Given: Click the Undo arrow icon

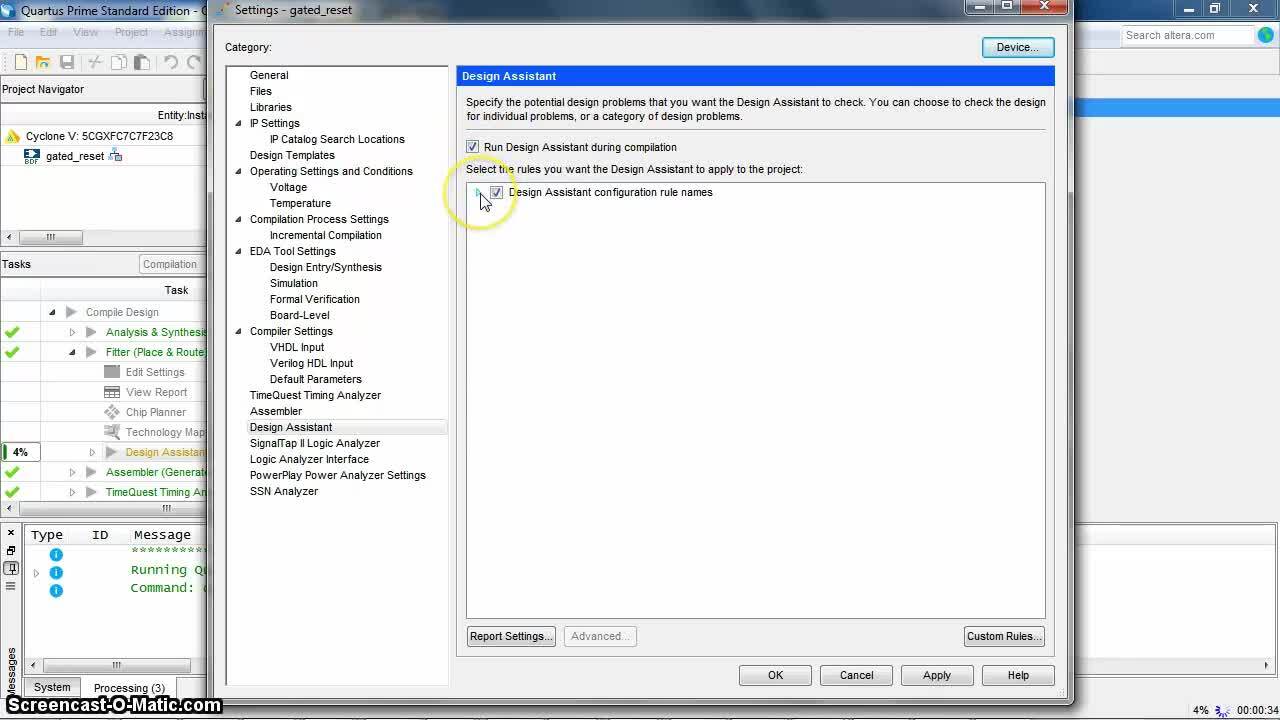Looking at the screenshot, I should click(171, 62).
